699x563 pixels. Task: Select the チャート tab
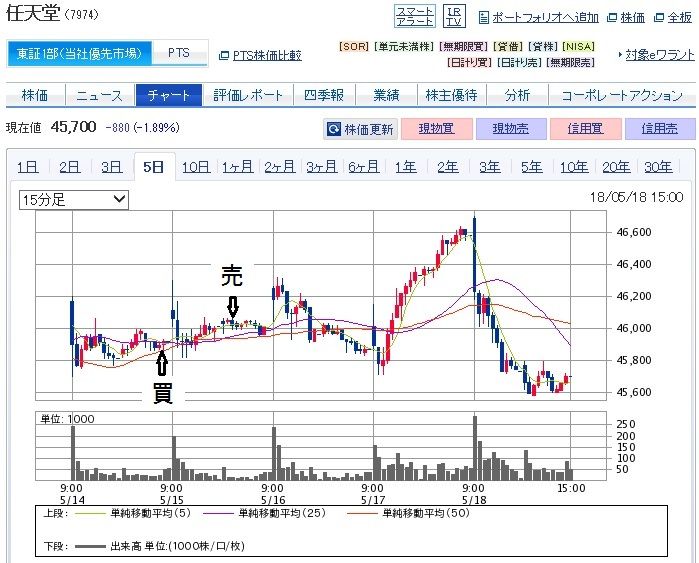click(x=169, y=95)
